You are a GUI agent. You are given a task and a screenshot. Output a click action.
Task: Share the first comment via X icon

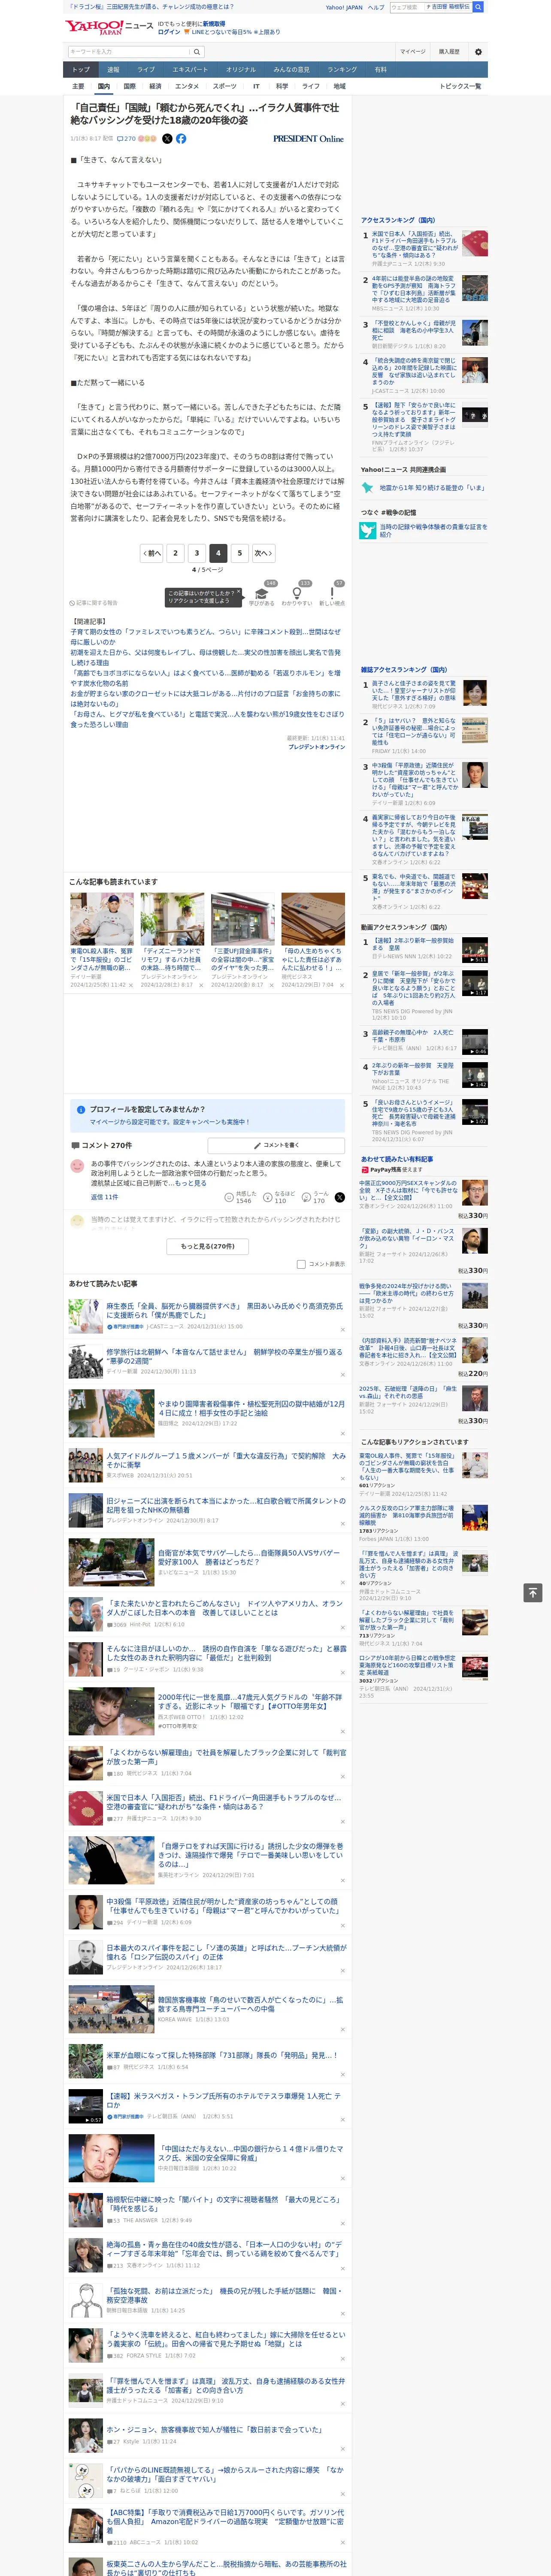click(340, 1196)
